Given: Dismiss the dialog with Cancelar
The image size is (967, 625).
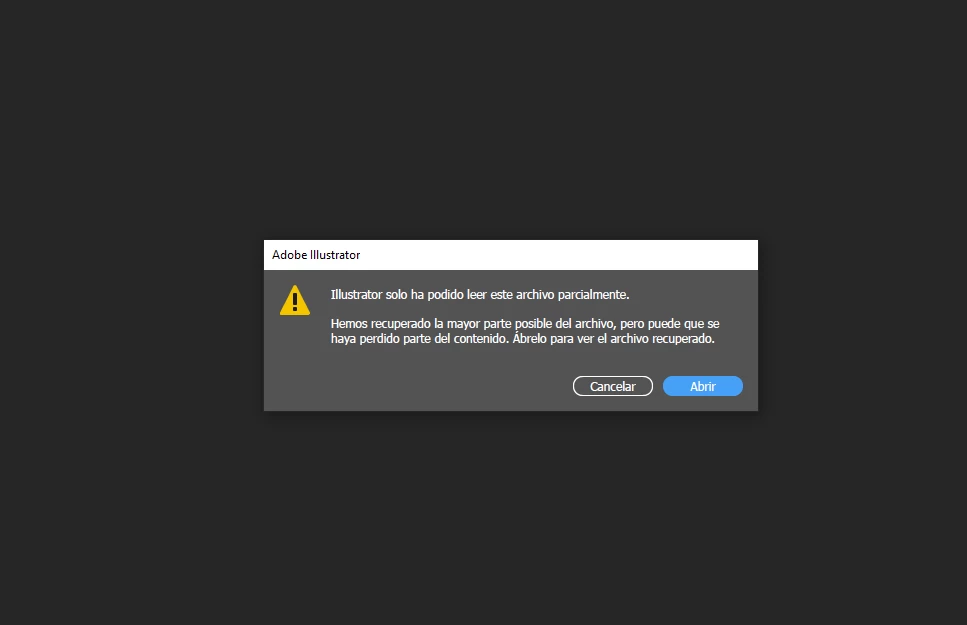Looking at the screenshot, I should click(x=612, y=386).
